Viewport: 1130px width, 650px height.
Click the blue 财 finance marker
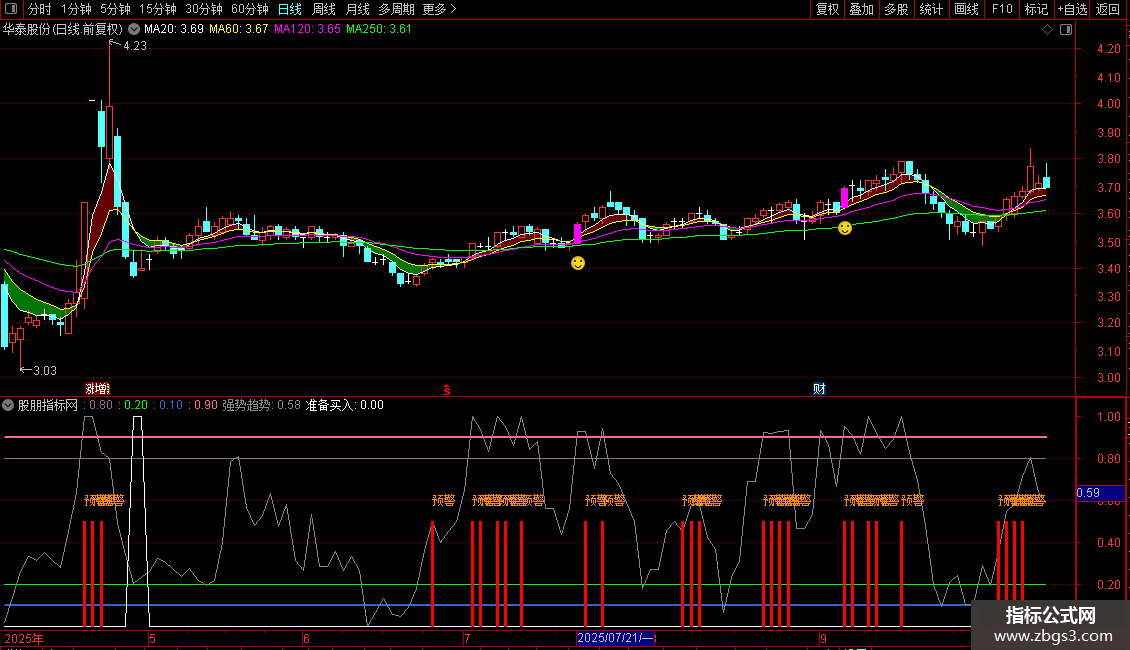[819, 388]
